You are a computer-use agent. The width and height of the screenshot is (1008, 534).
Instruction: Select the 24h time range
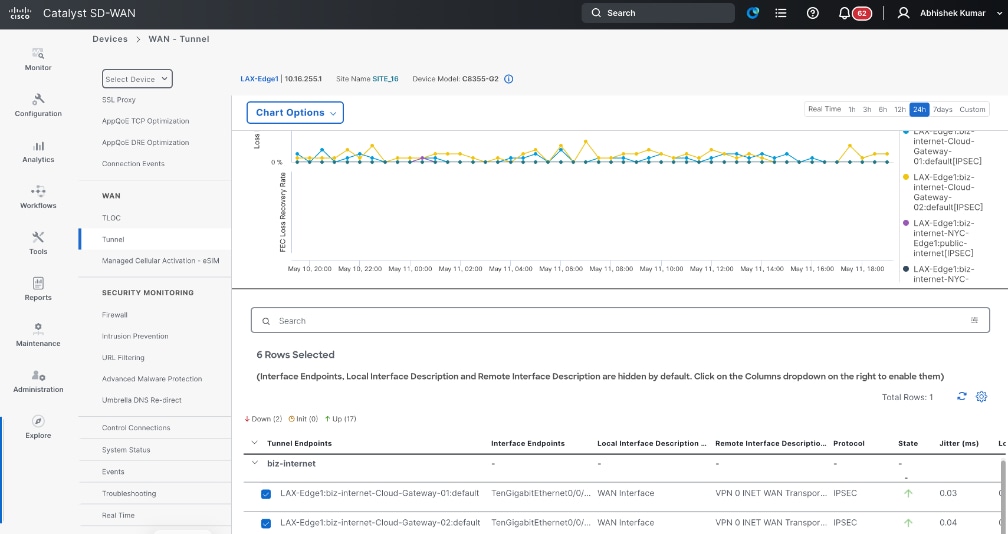coord(919,109)
